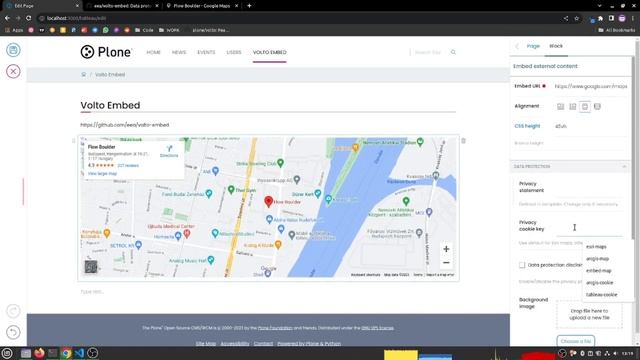The width and height of the screenshot is (640, 360).
Task: Click the CSS height input field
Action: click(591, 126)
